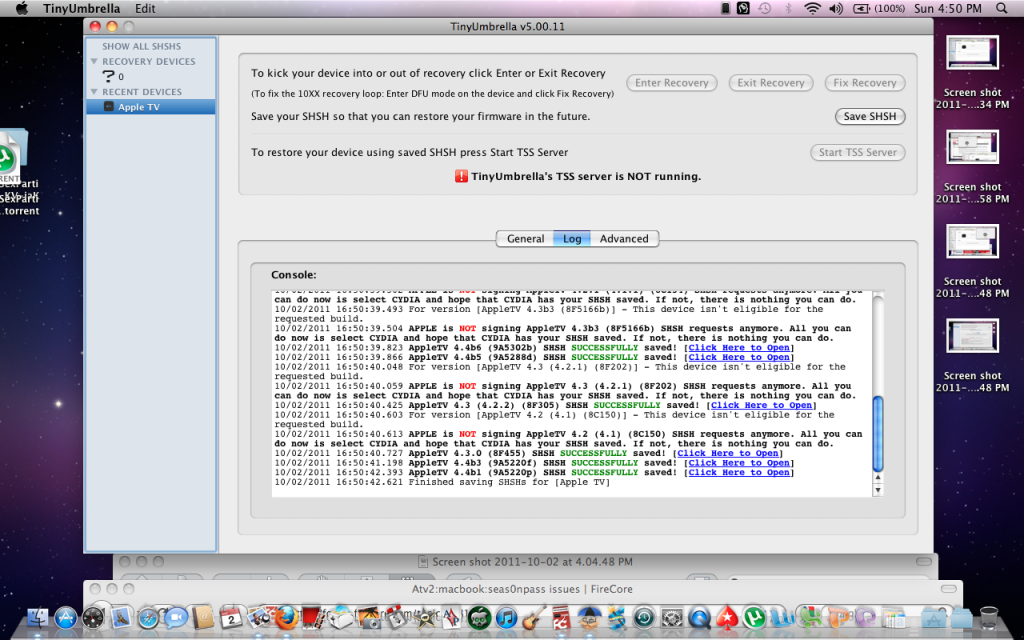Open link for AppleTV 4.3.0 SHSH
The image size is (1024, 640).
728,453
